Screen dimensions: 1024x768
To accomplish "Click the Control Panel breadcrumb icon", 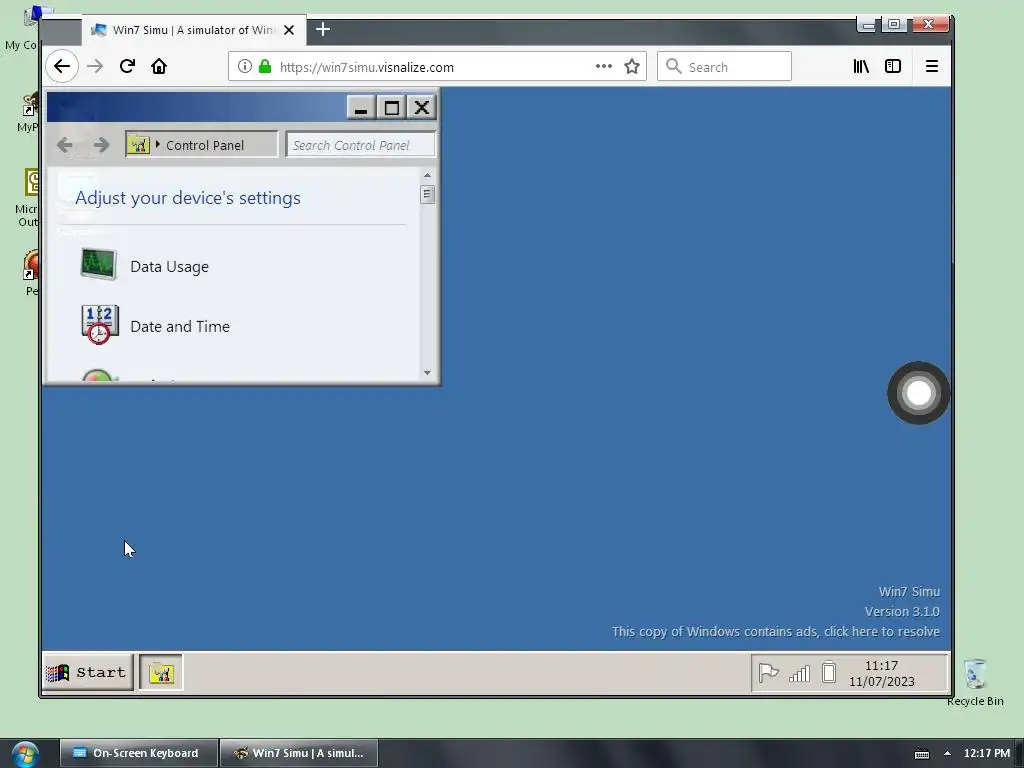I will point(138,144).
